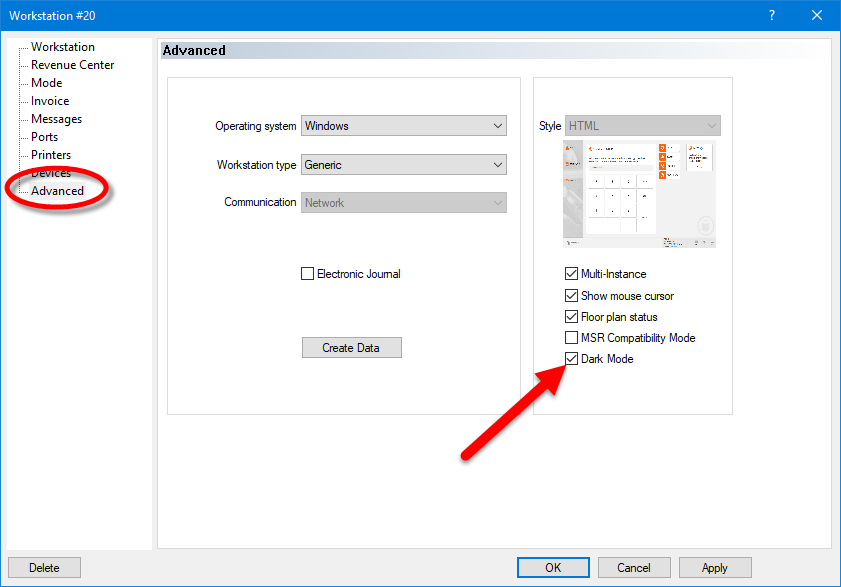841x587 pixels.
Task: Open the Workstation section in the sidebar
Action: click(x=61, y=46)
